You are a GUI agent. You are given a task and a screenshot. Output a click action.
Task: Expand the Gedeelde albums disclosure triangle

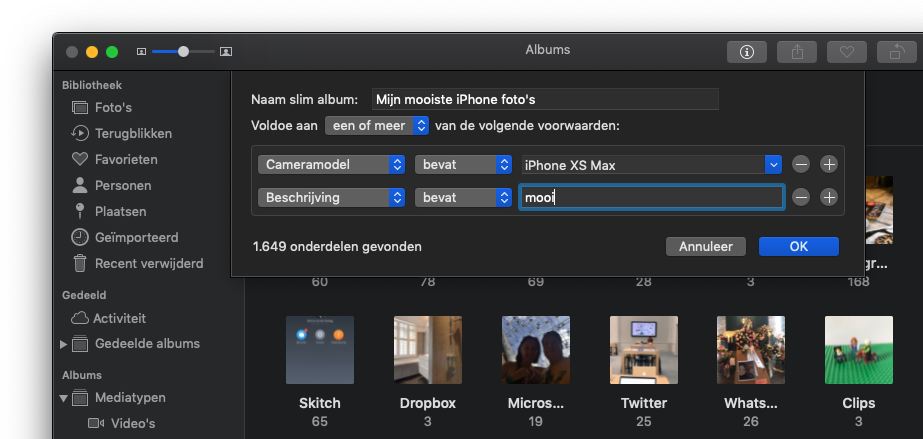pos(64,344)
